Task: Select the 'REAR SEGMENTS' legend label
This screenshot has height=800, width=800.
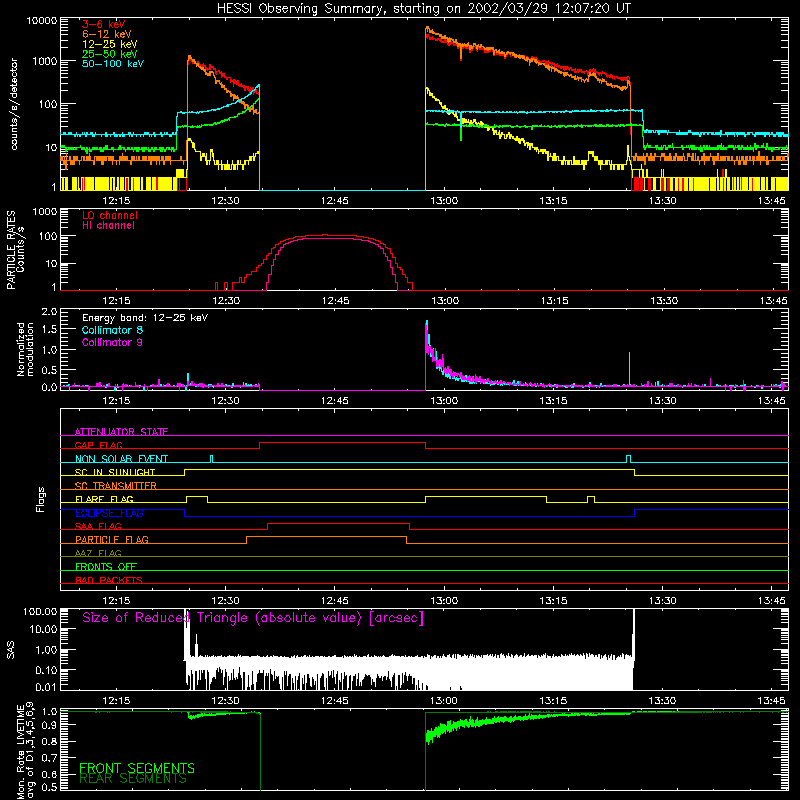Action: click(x=133, y=779)
